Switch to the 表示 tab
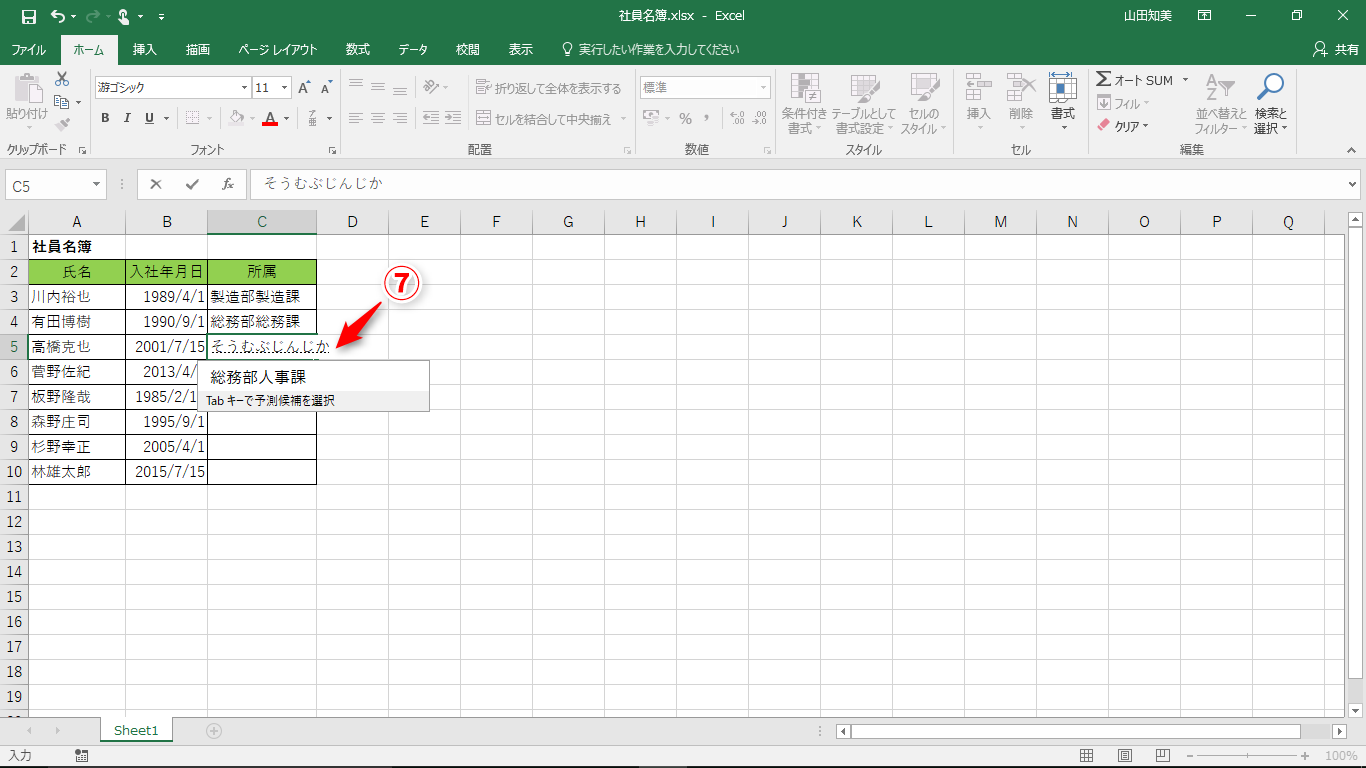The image size is (1366, 768). click(x=521, y=49)
